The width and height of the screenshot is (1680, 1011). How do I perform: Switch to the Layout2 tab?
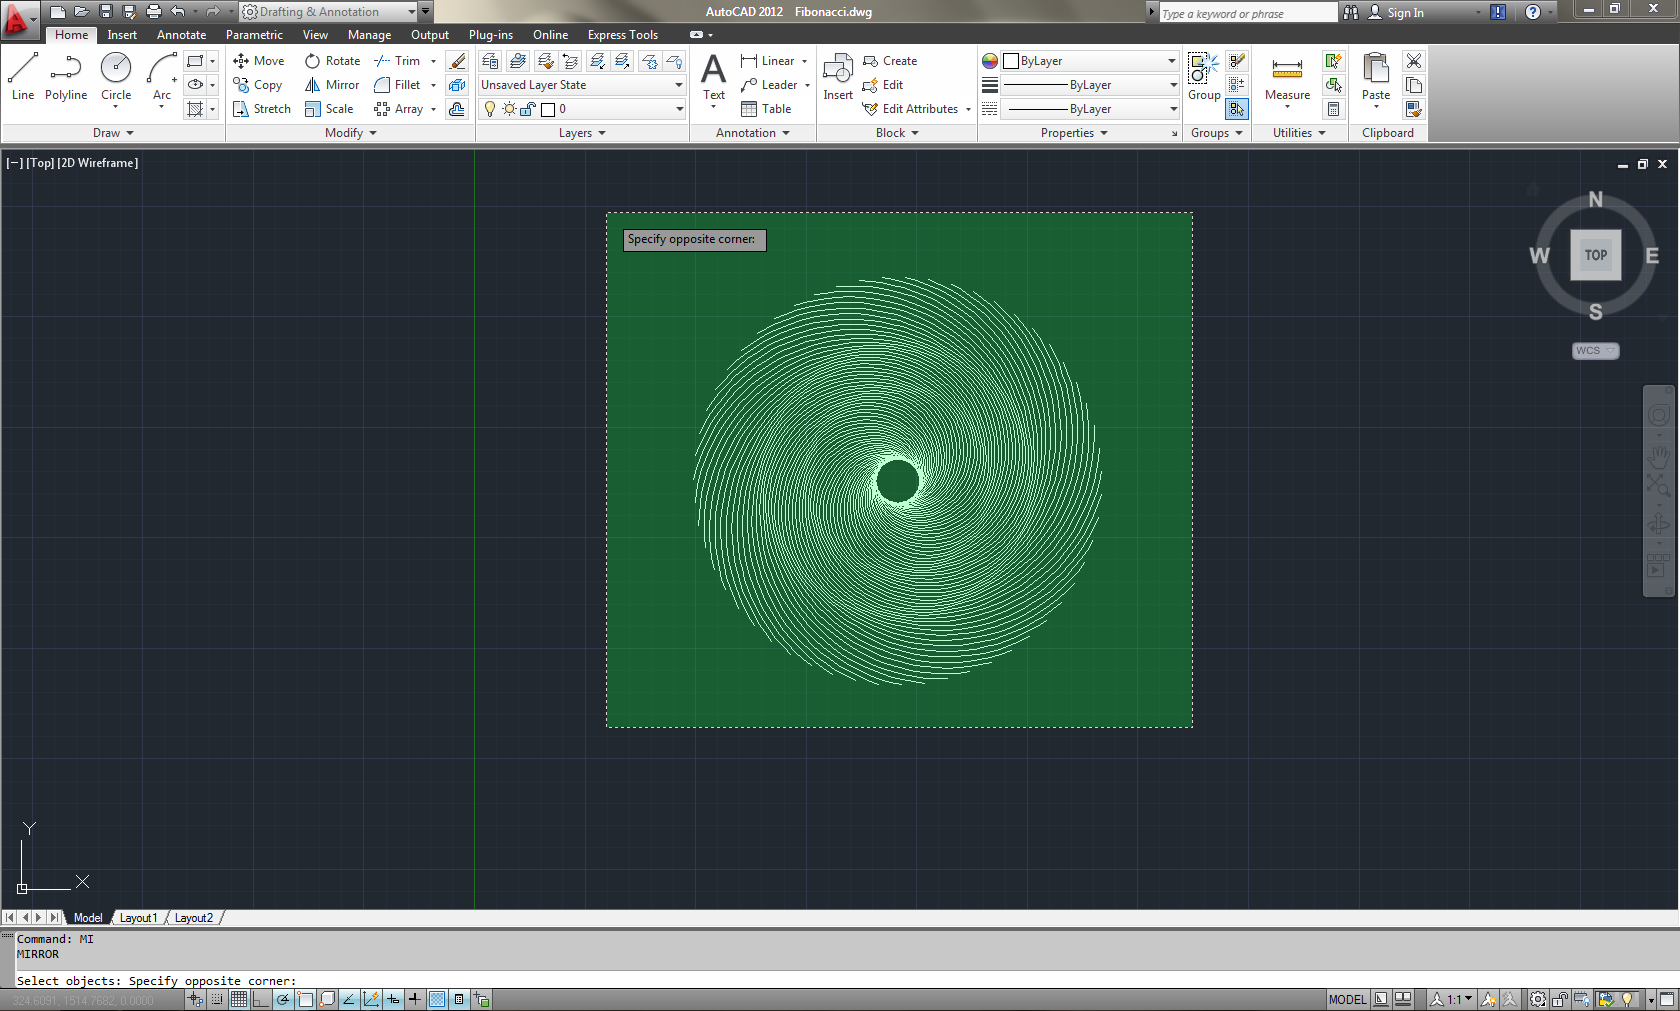click(x=194, y=918)
